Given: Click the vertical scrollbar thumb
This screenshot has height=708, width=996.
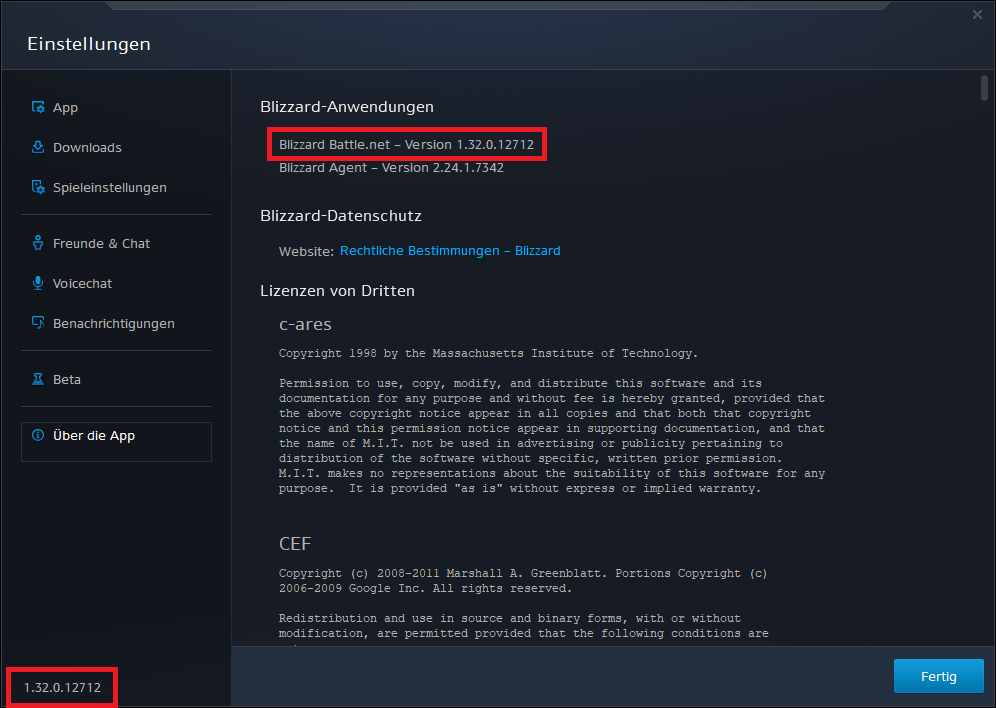Looking at the screenshot, I should pyautogui.click(x=984, y=88).
